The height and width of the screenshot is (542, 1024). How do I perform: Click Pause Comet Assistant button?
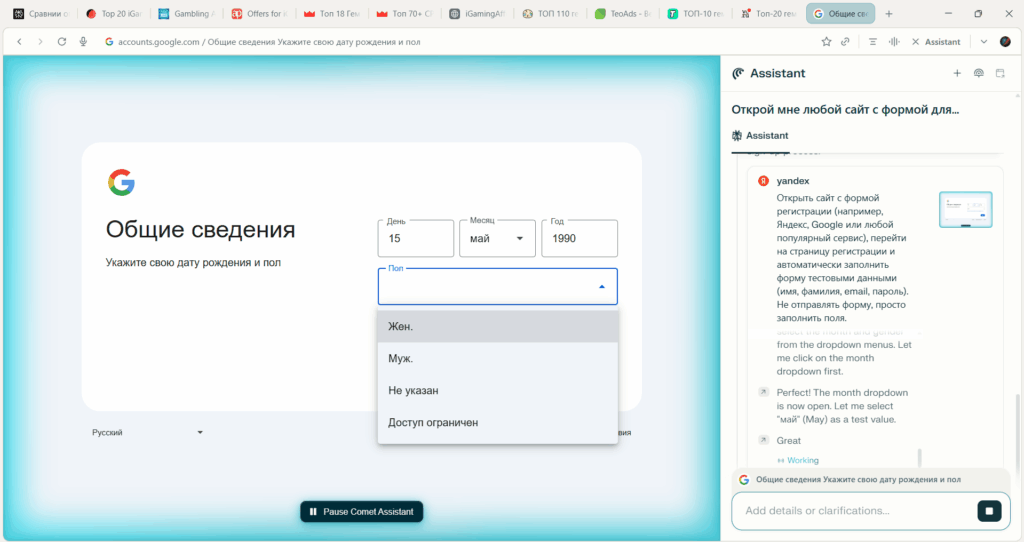362,511
